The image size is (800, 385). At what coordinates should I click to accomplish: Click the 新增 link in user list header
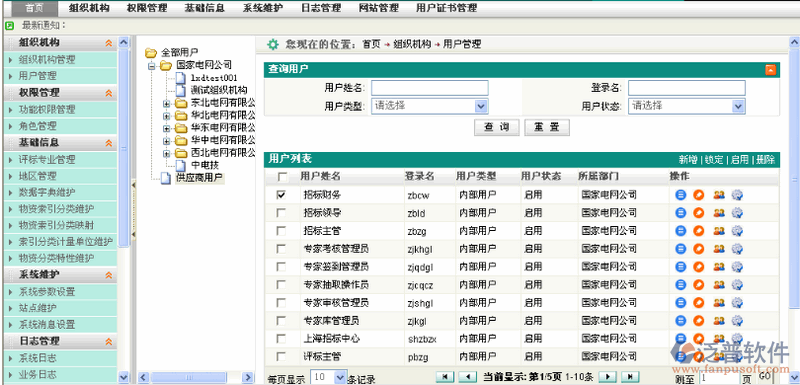[688, 160]
